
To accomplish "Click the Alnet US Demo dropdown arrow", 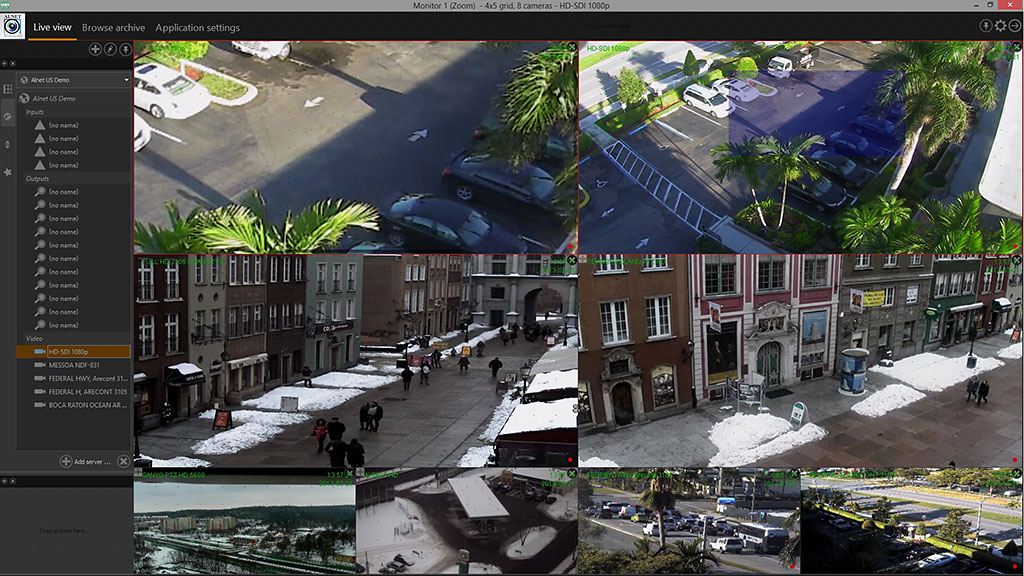I will (126, 80).
